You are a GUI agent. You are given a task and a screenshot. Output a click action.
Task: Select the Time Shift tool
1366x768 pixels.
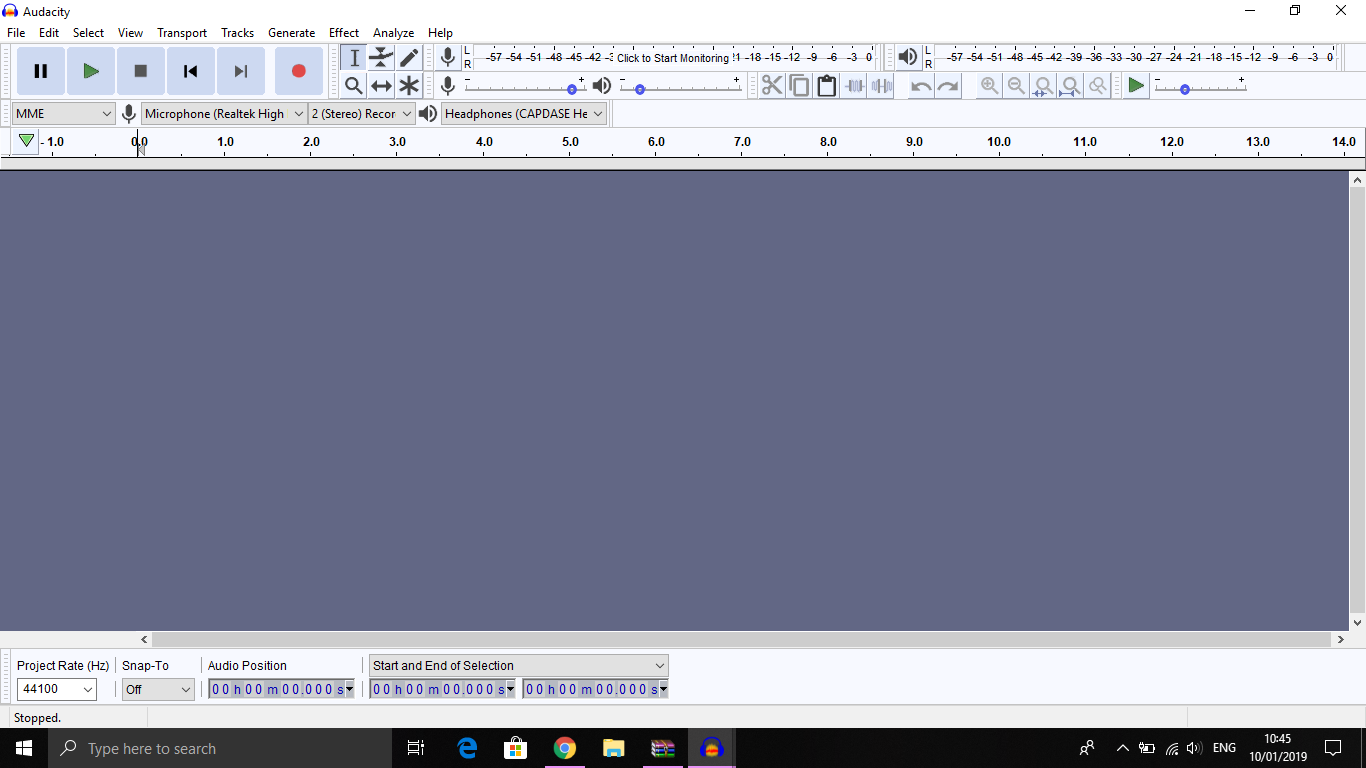381,86
